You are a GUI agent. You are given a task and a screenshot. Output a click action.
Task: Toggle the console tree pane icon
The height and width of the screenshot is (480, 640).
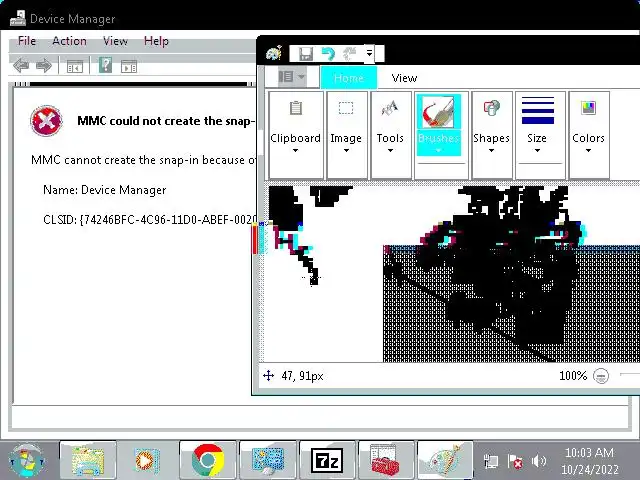75,66
